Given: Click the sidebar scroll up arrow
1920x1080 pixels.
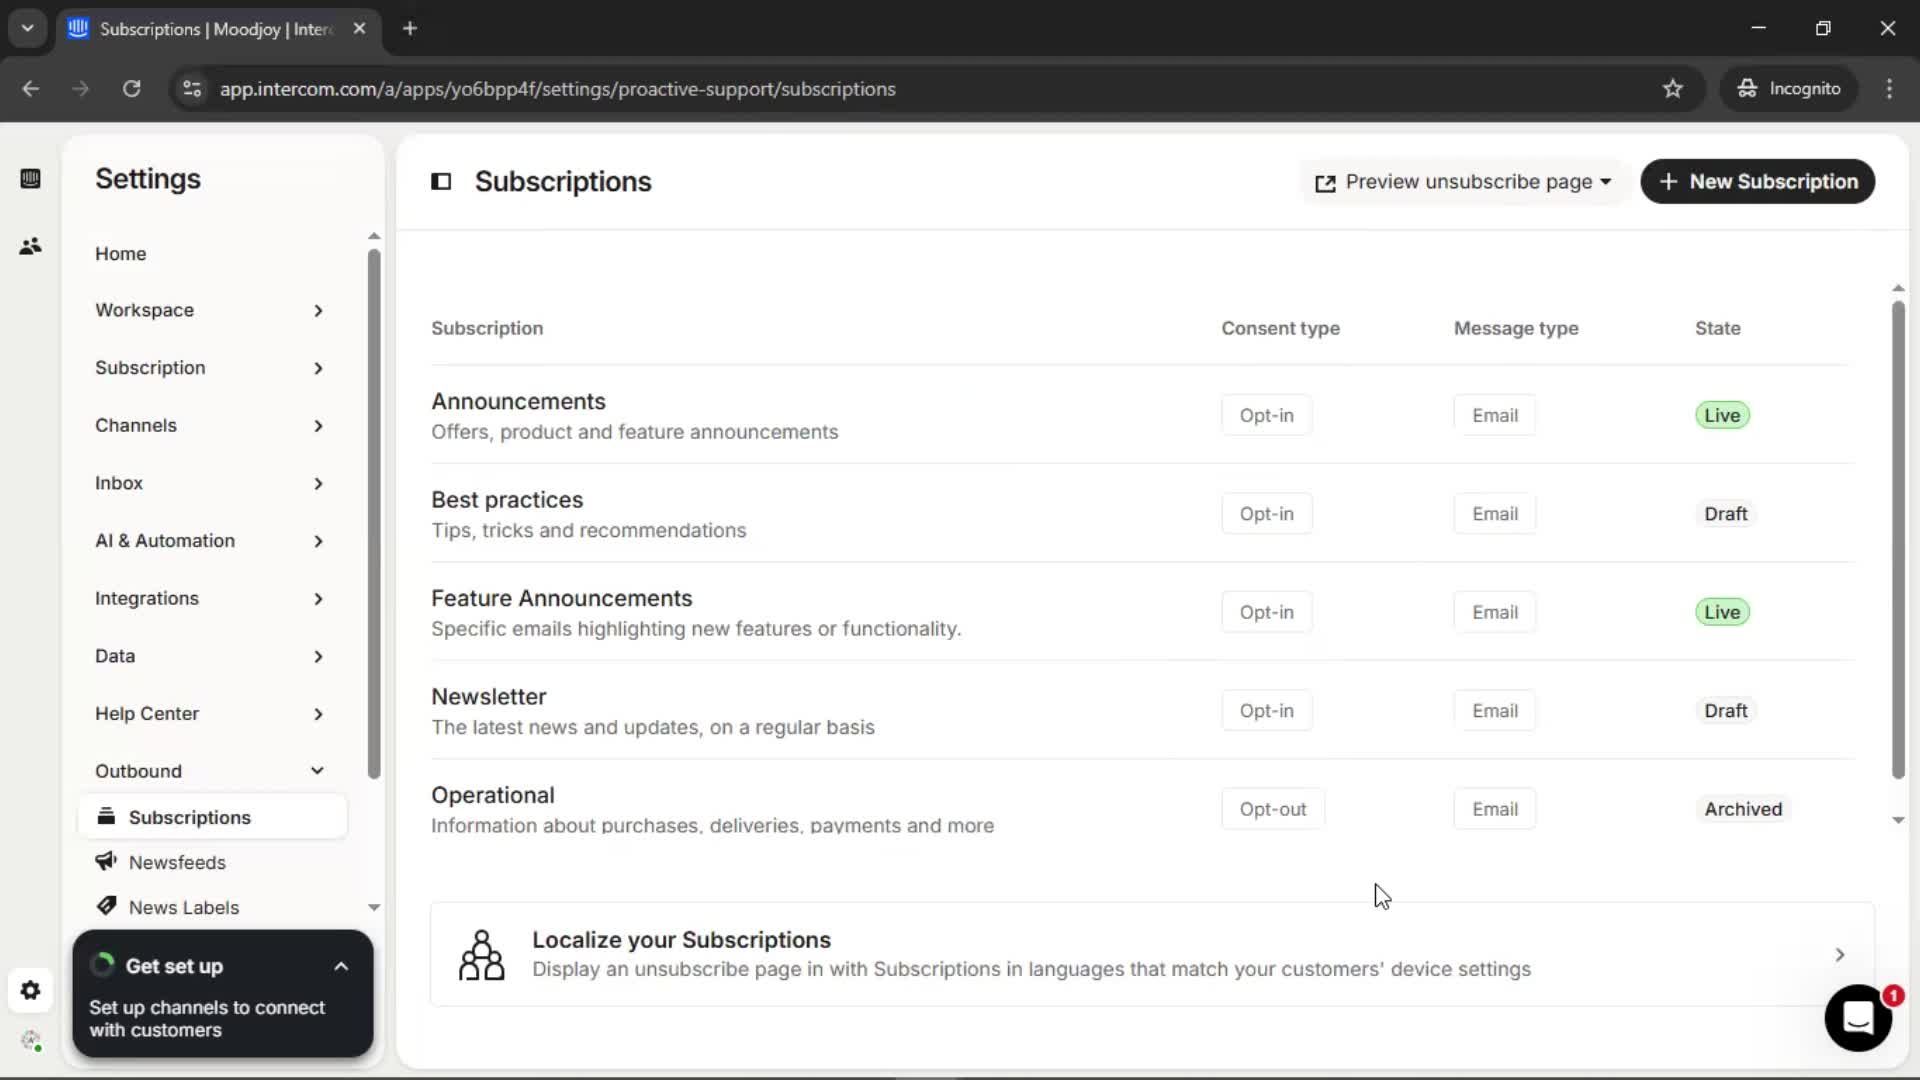Looking at the screenshot, I should coord(374,236).
